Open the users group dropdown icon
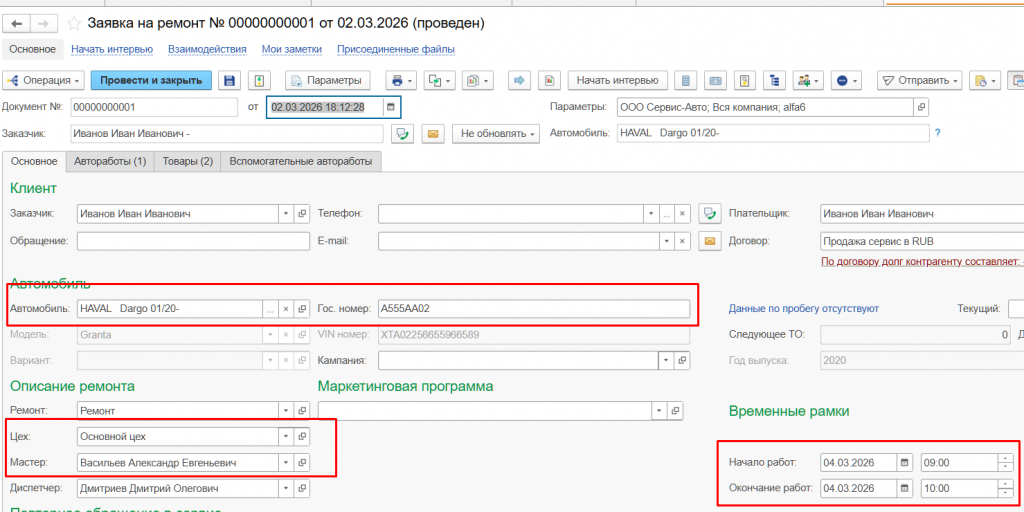This screenshot has width=1024, height=512. coord(808,80)
